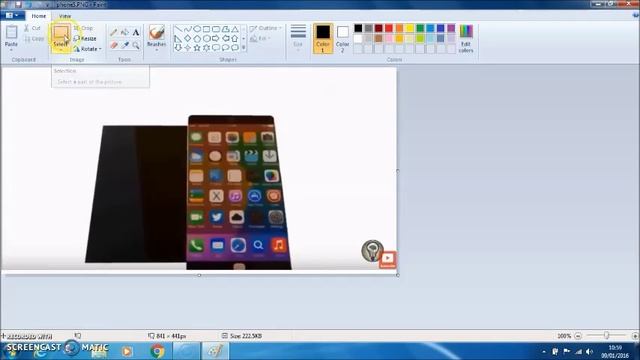640x360 pixels.
Task: Click the zoom slider handle
Action: point(607,336)
